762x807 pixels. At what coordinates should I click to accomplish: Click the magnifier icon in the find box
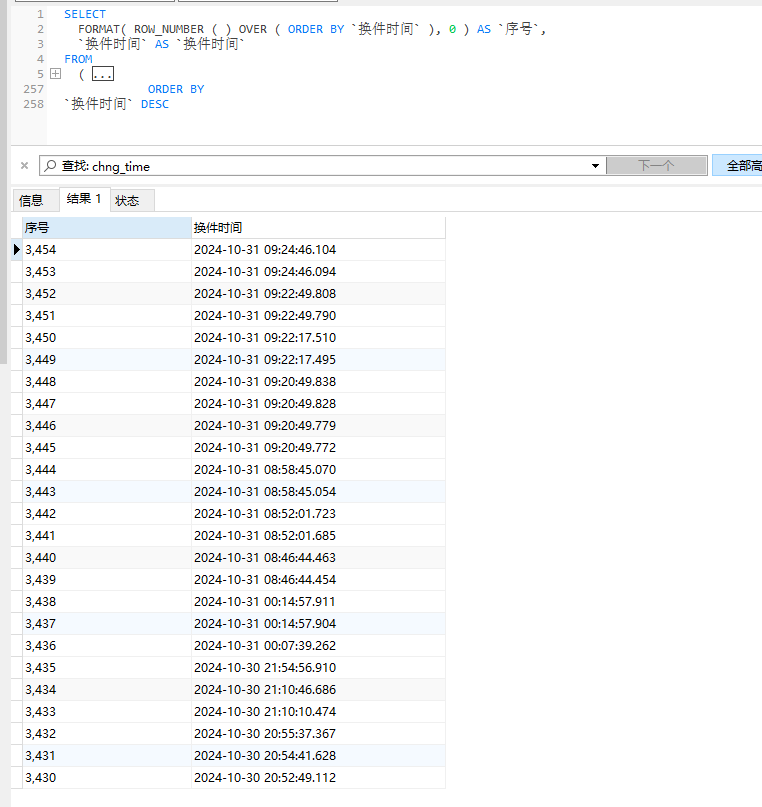pyautogui.click(x=50, y=166)
